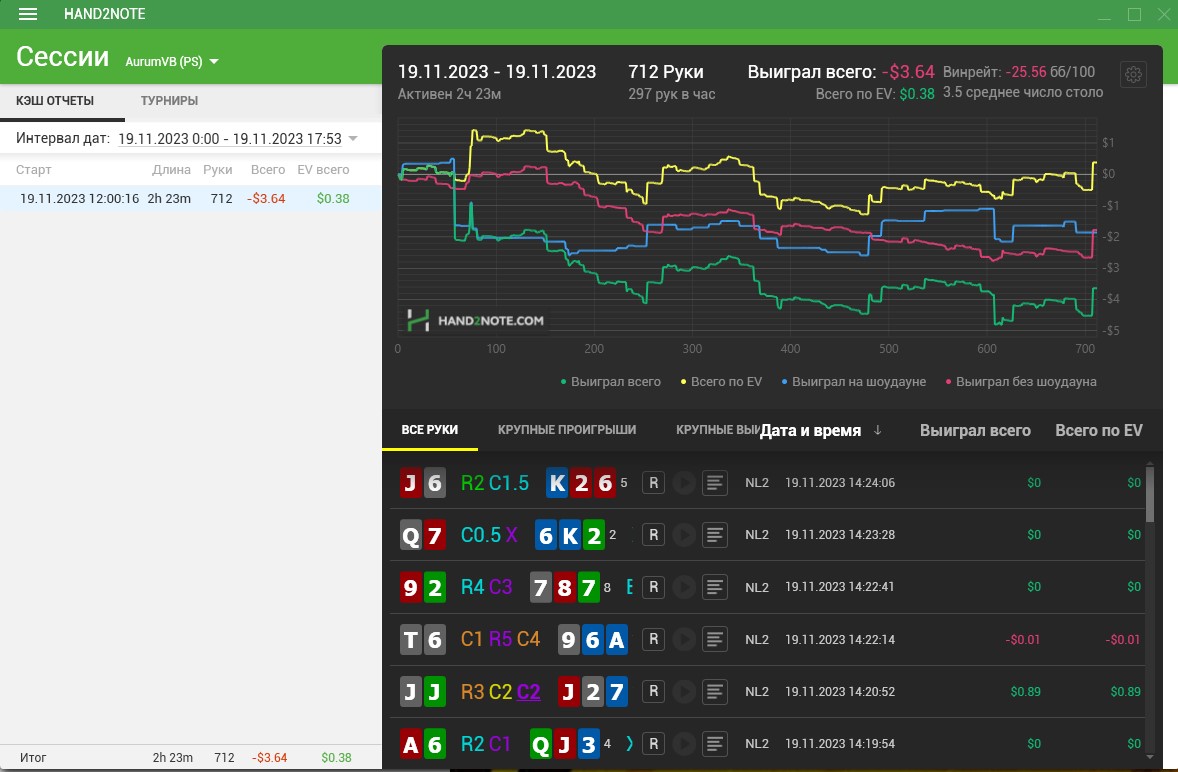Viewport: 1178px width, 772px height.
Task: Click the R replay button for hand 92
Action: click(x=654, y=587)
